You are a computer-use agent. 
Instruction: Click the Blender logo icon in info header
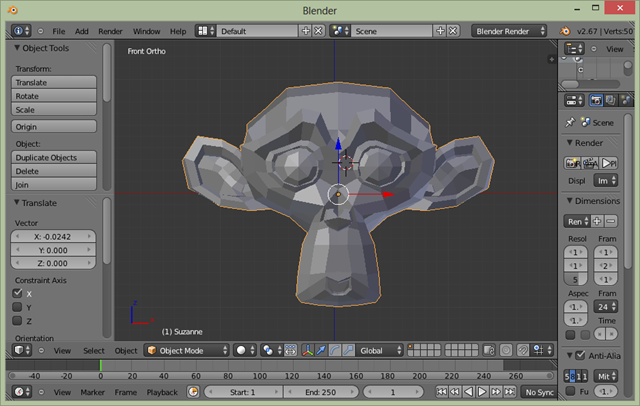coord(565,31)
